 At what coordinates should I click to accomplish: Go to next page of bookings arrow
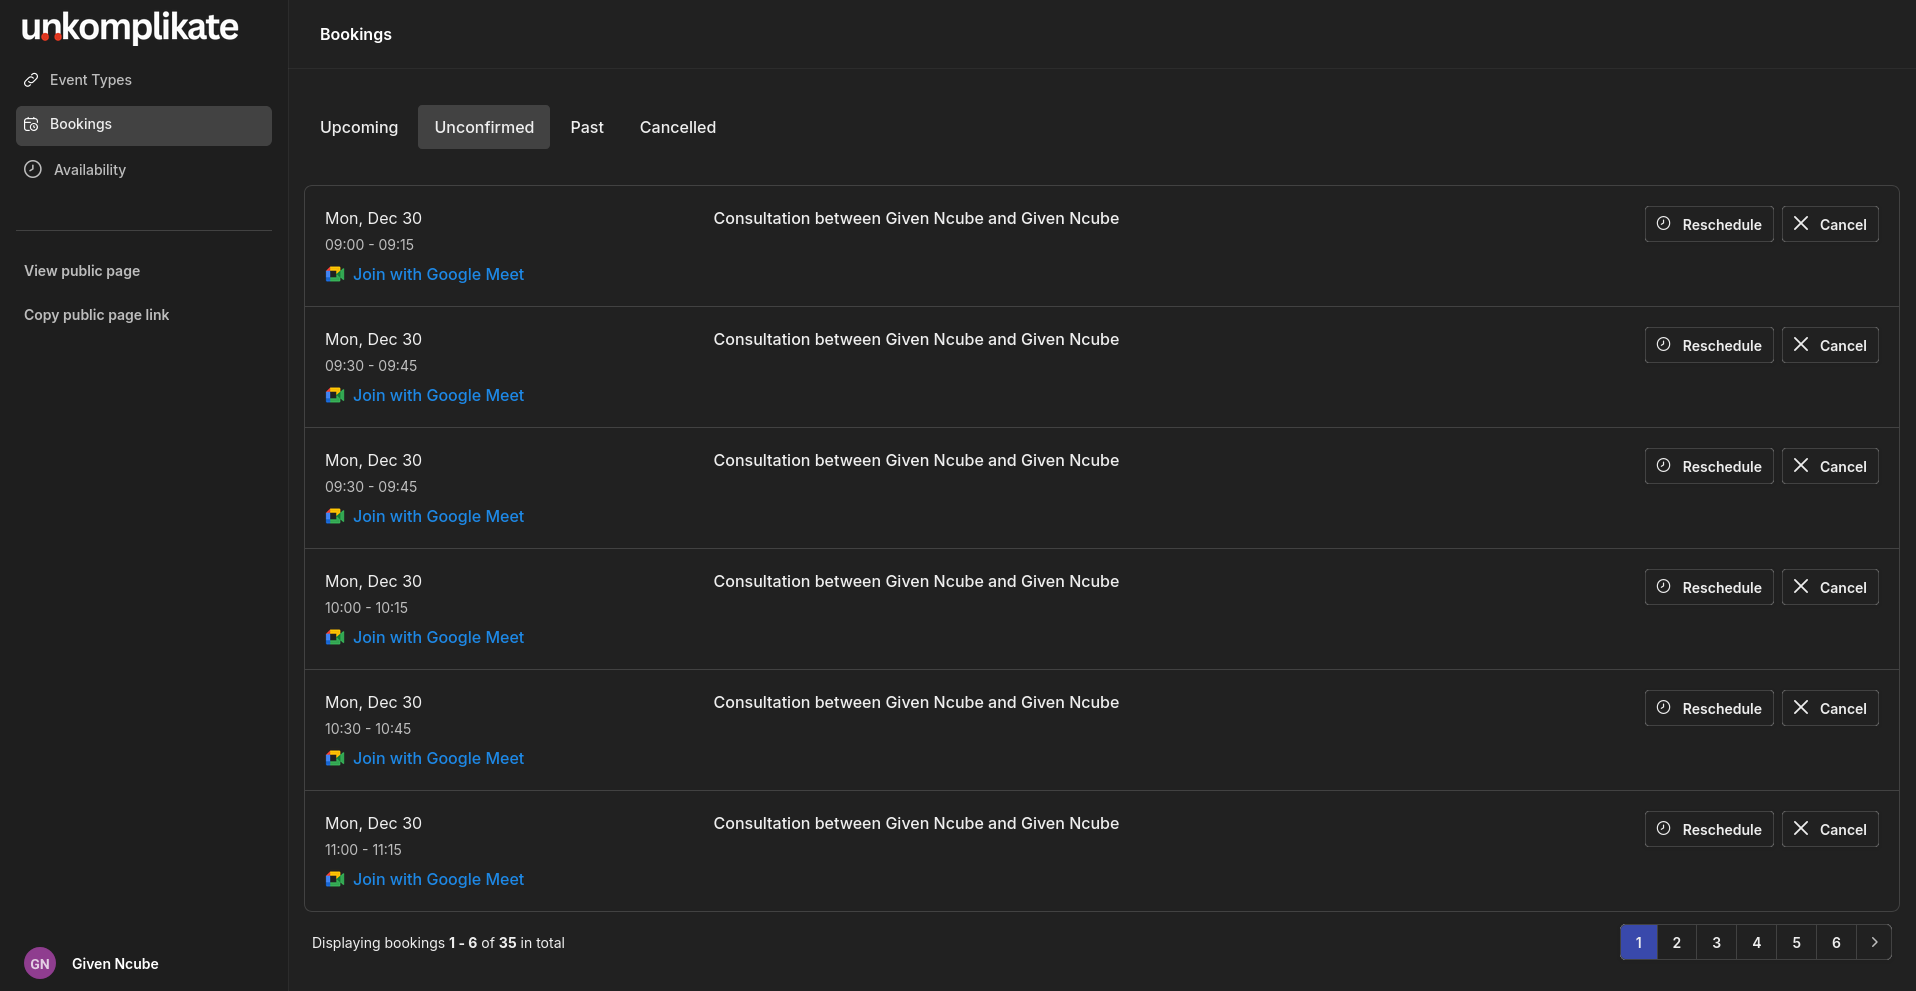click(1874, 942)
